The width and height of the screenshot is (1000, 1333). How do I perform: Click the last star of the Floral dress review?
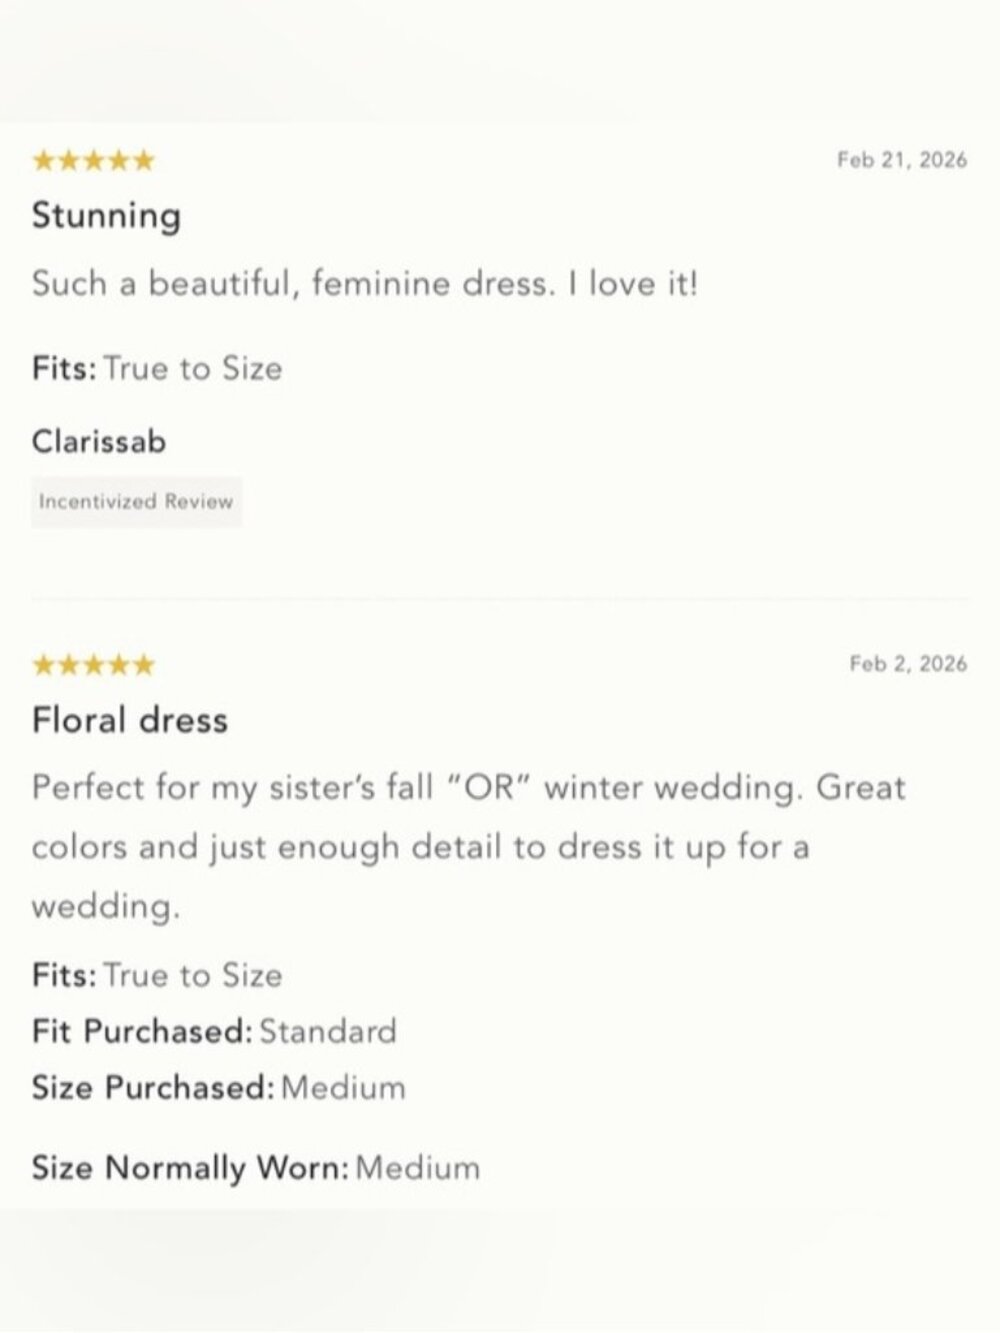pyautogui.click(x=144, y=665)
